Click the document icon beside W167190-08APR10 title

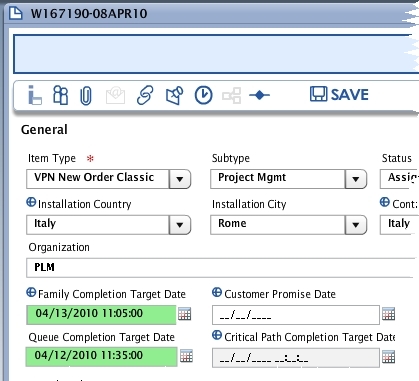[x=15, y=13]
